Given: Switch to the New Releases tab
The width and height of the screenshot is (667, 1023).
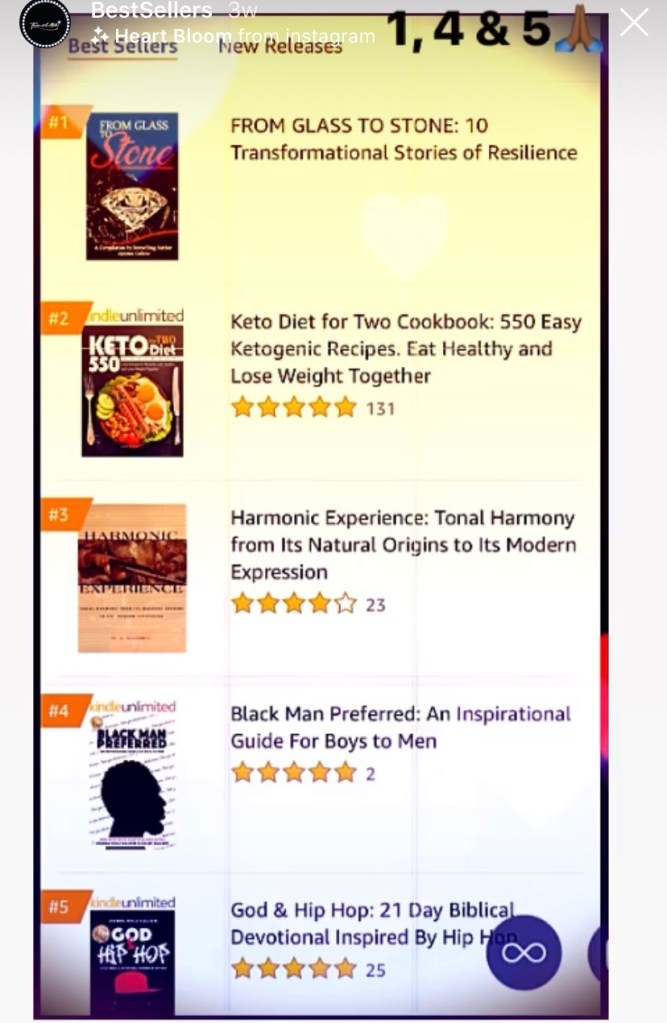Looking at the screenshot, I should tap(280, 46).
